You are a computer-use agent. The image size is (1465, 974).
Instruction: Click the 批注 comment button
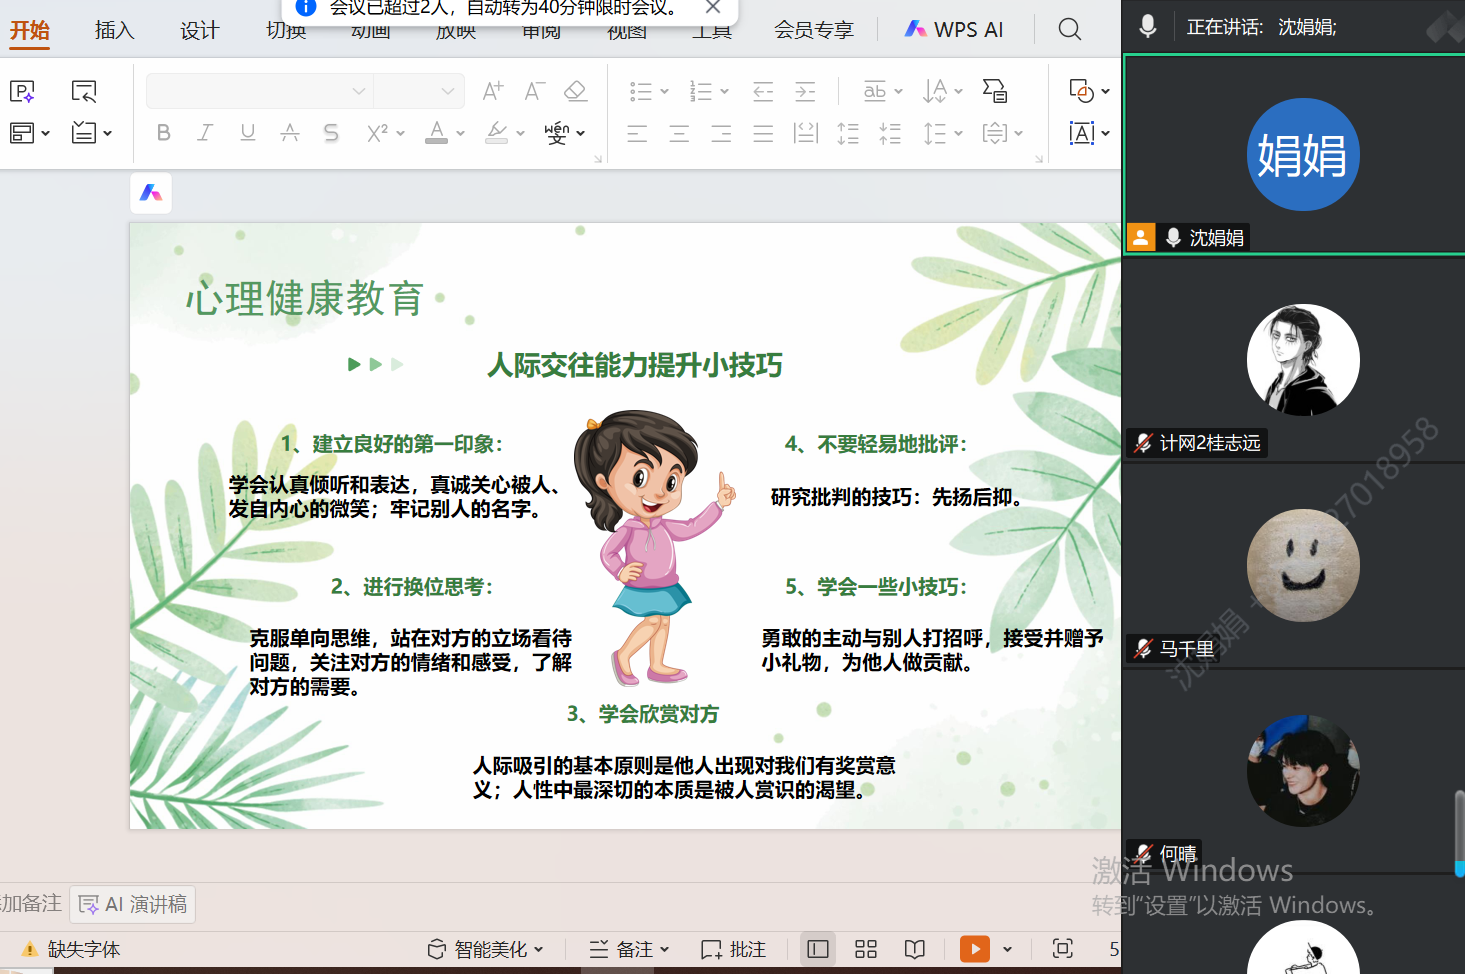click(734, 949)
